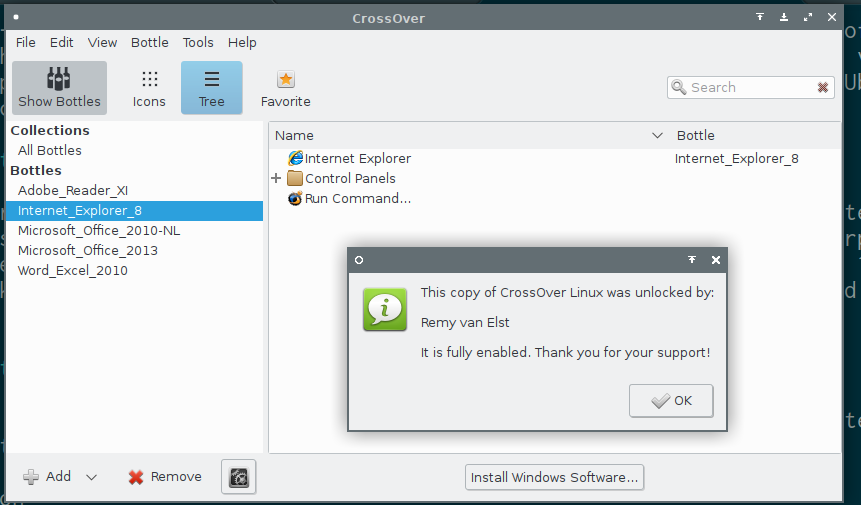Switch to Icons view
The height and width of the screenshot is (505, 861).
point(149,88)
